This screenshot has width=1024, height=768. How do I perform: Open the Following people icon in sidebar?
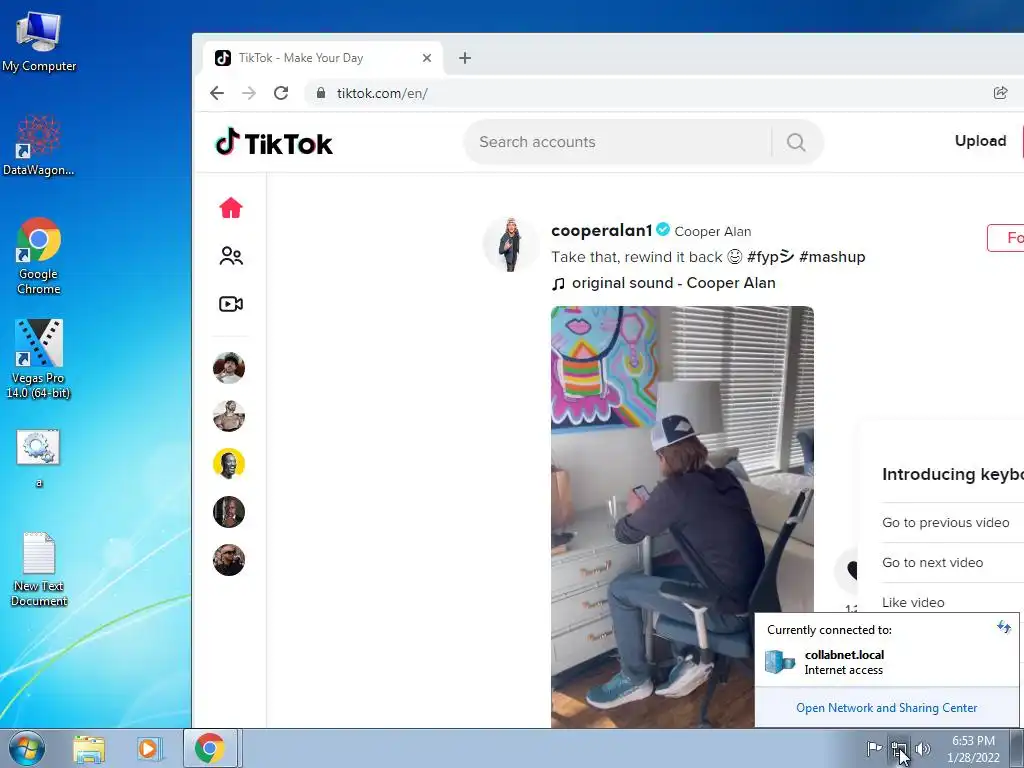pos(231,256)
